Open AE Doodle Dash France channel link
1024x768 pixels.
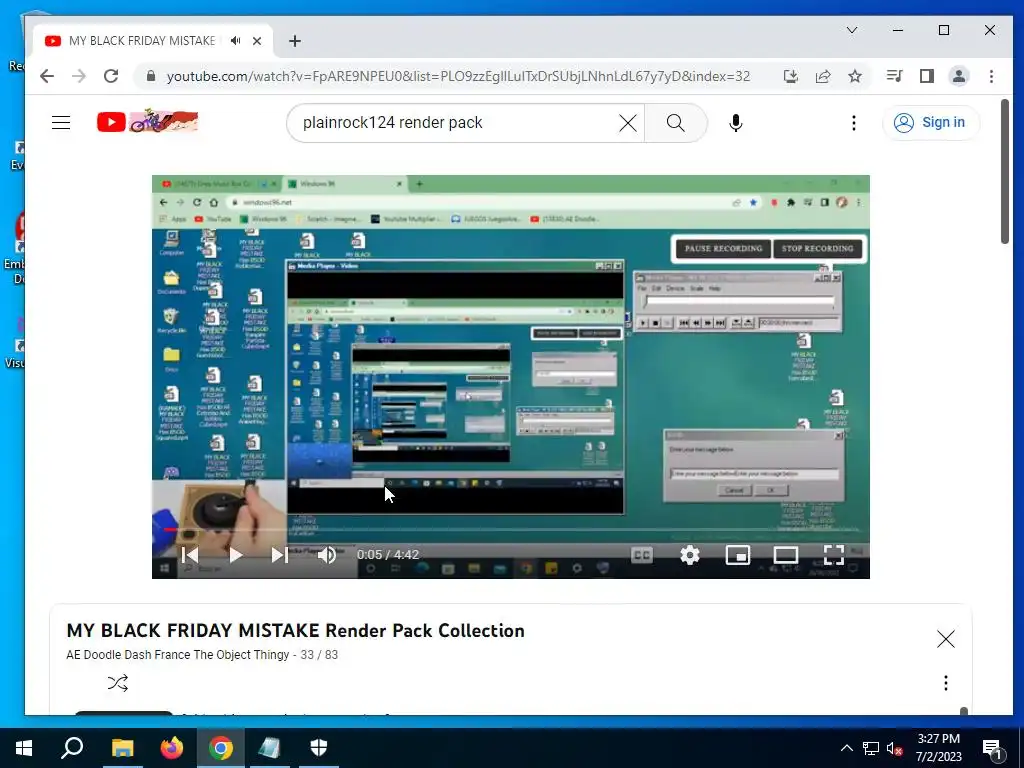pyautogui.click(x=178, y=655)
